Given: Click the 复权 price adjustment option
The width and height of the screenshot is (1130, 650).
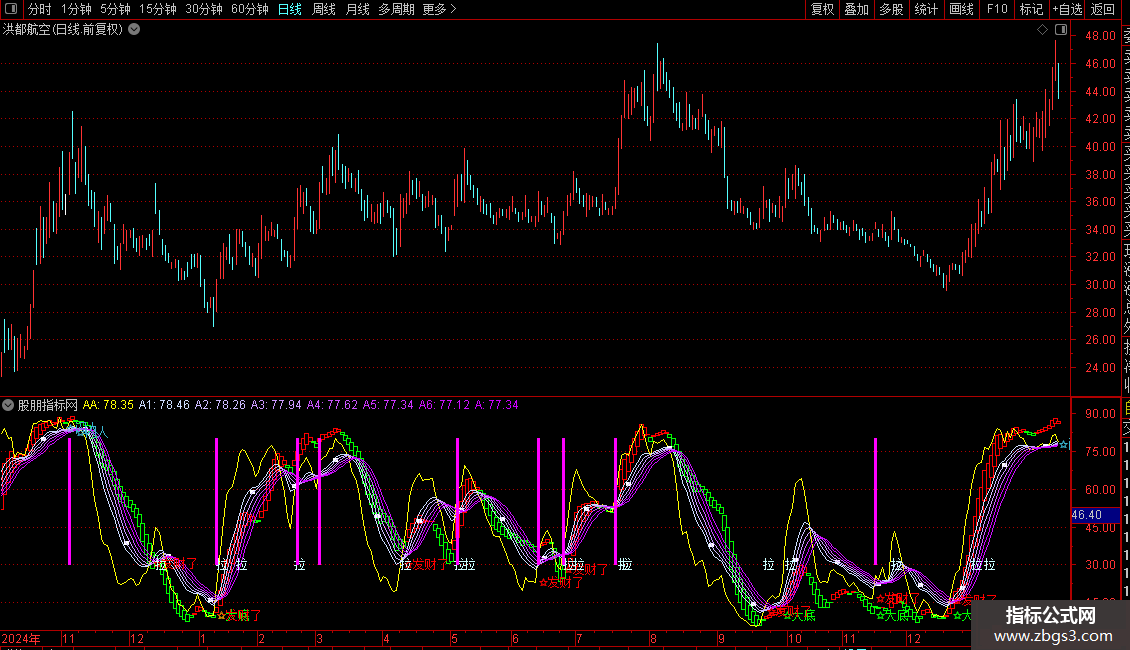Looking at the screenshot, I should point(822,9).
